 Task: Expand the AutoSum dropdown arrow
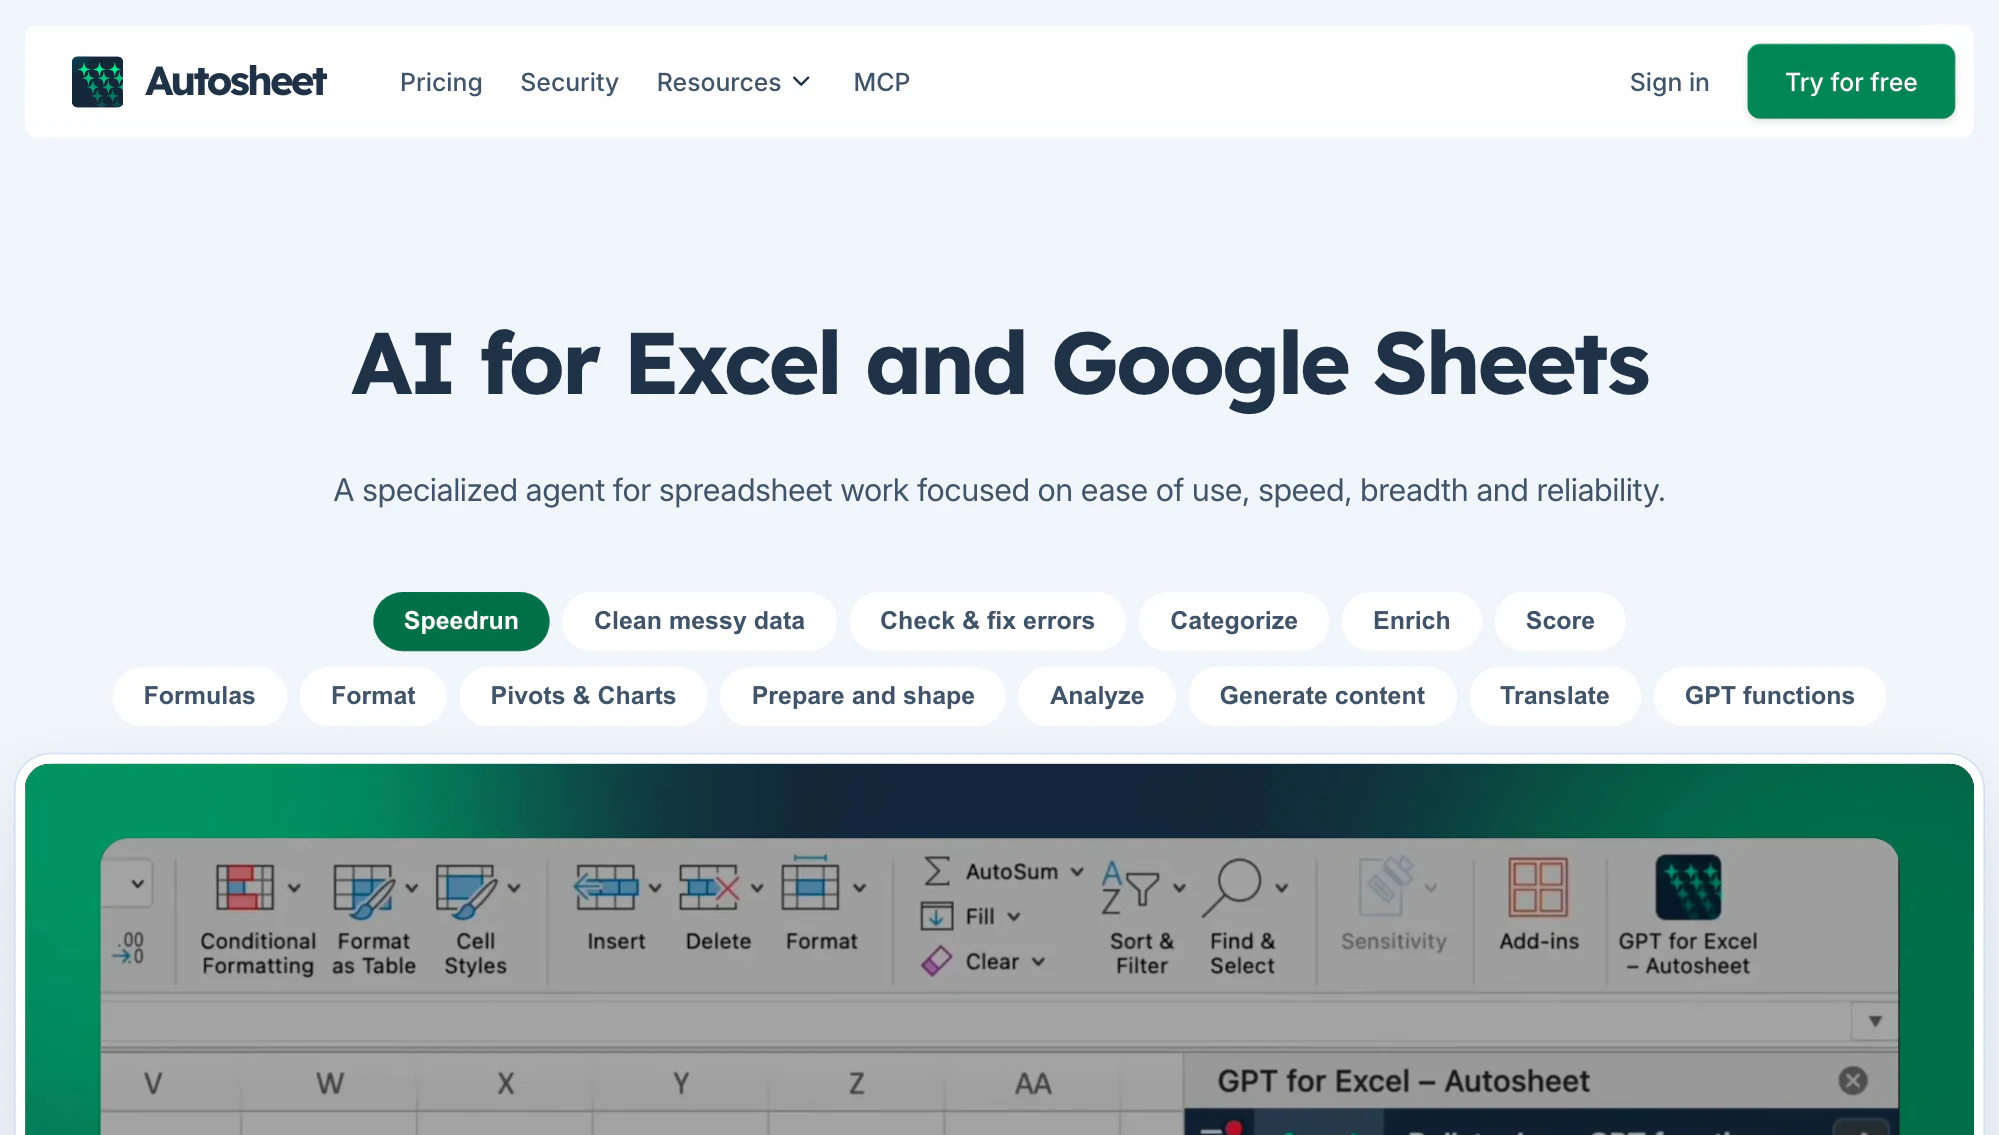click(x=1077, y=872)
